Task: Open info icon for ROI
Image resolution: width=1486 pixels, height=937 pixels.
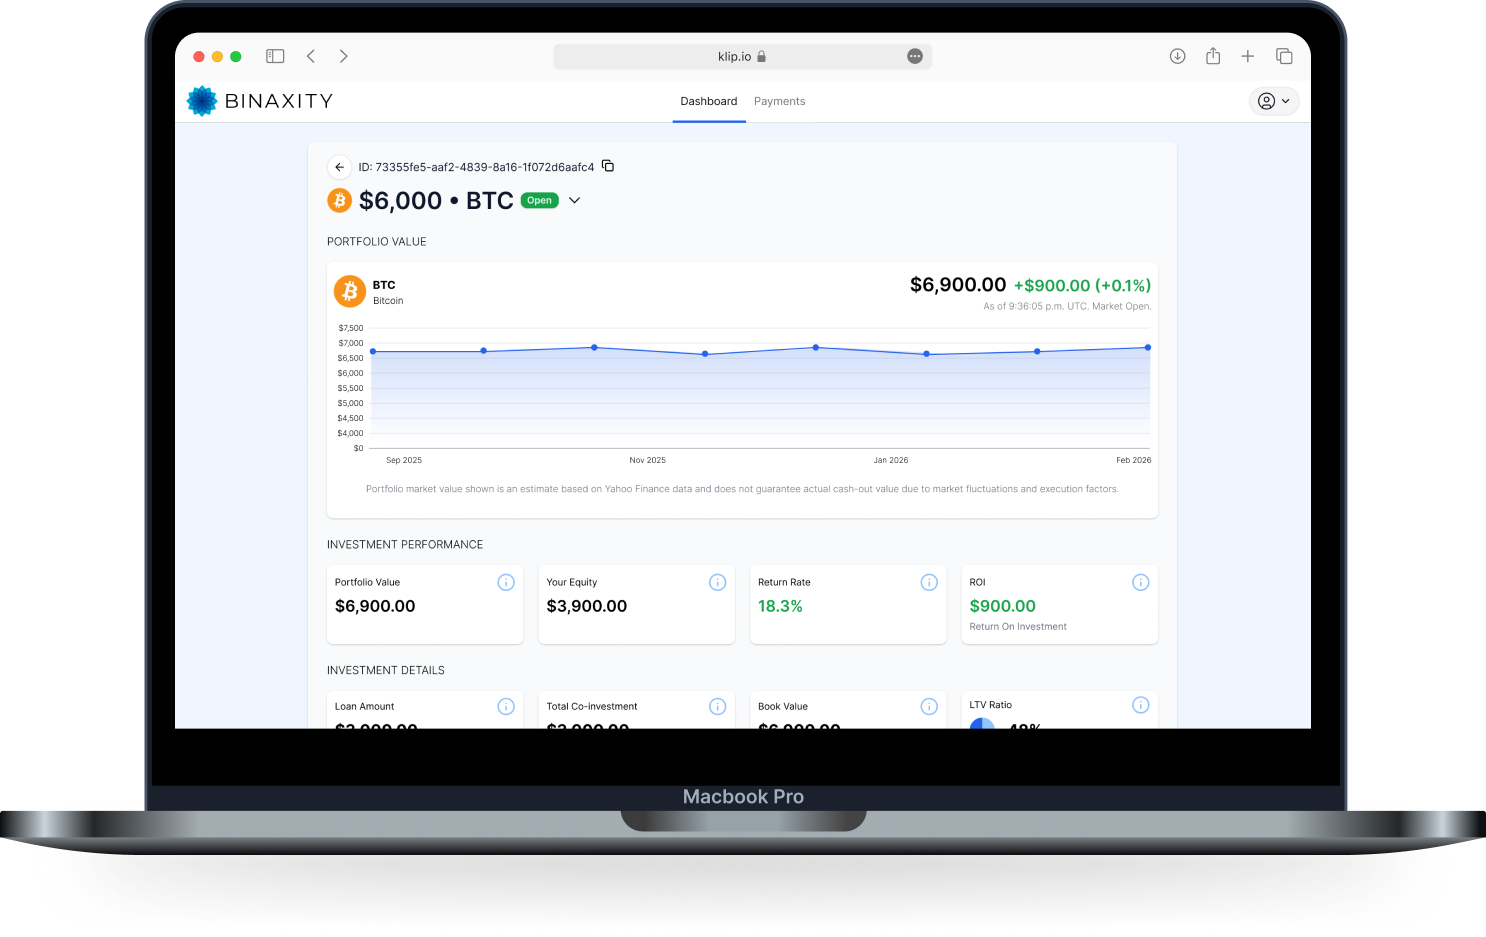Action: coord(1140,582)
